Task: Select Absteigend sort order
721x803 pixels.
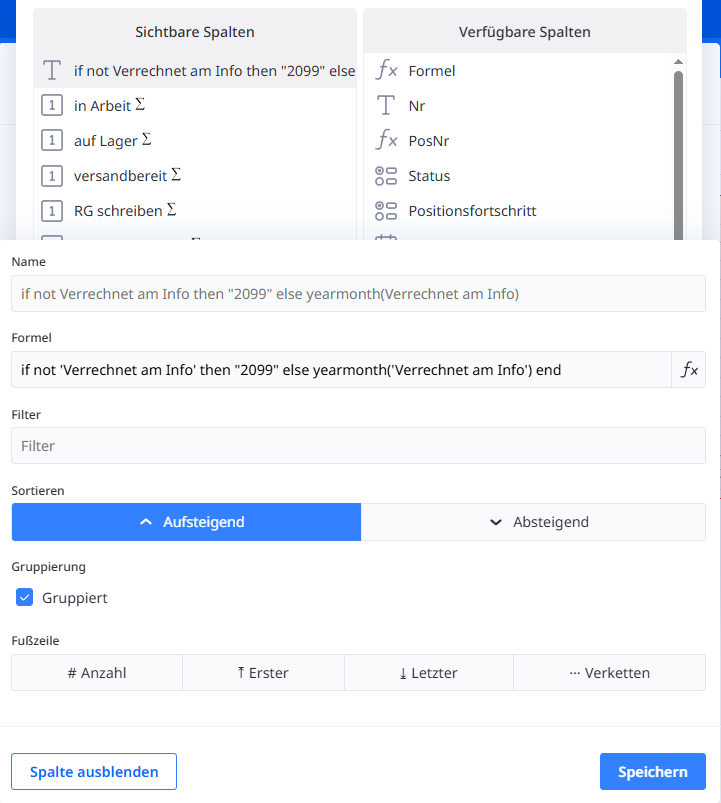Action: pyautogui.click(x=533, y=522)
